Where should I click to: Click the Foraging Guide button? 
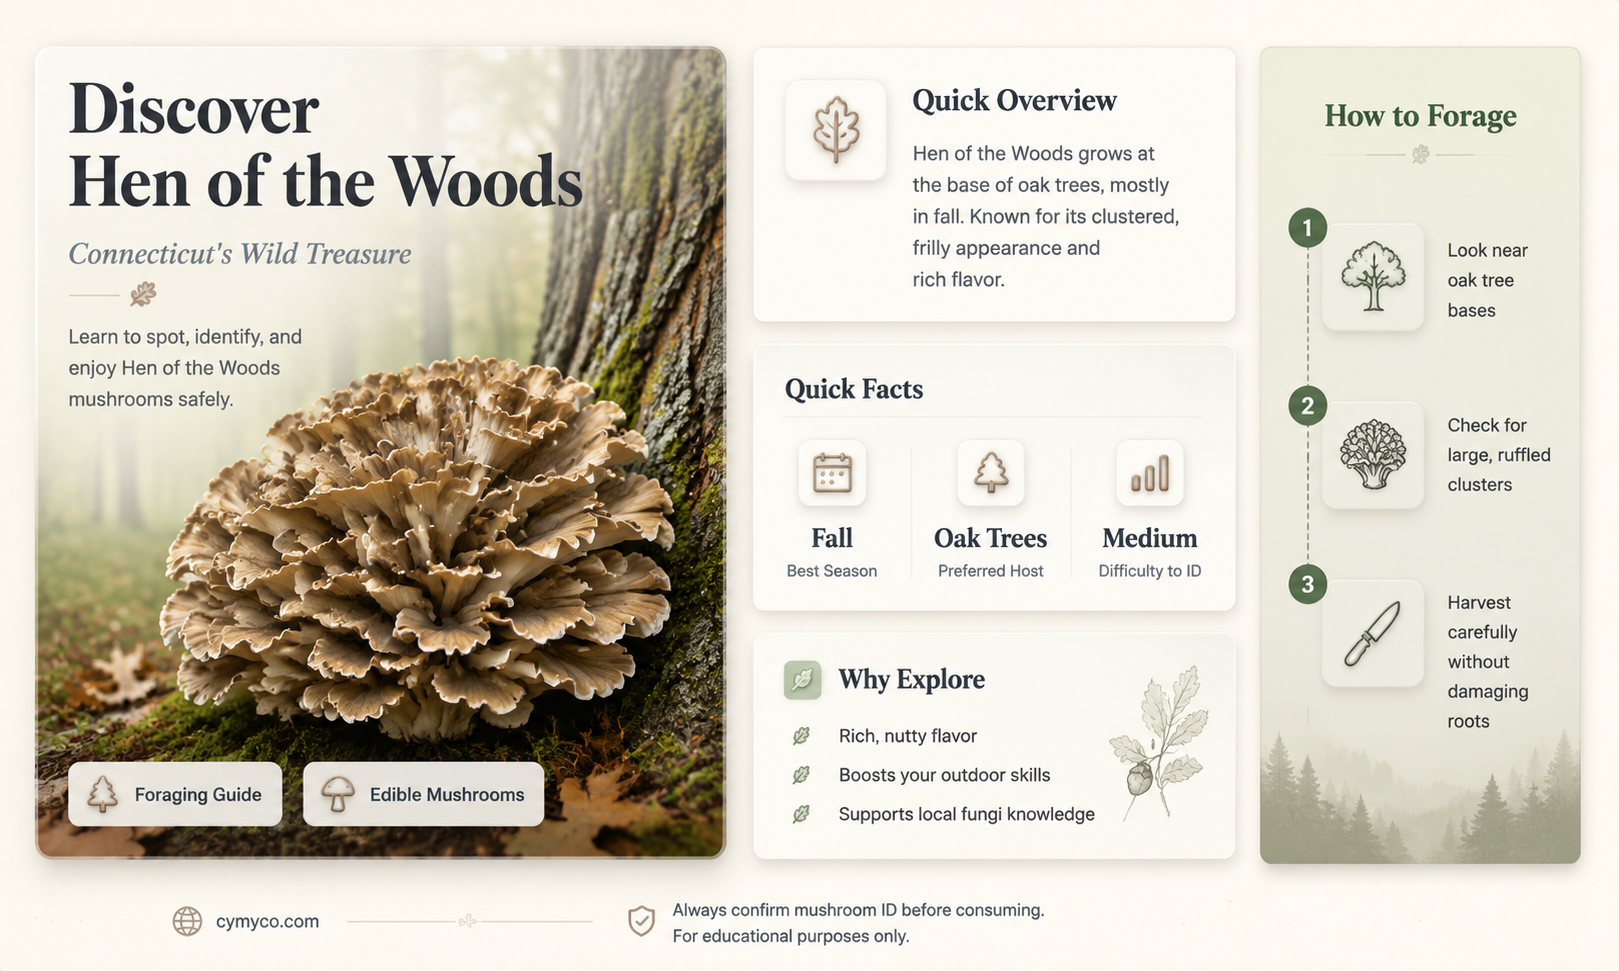pyautogui.click(x=175, y=794)
